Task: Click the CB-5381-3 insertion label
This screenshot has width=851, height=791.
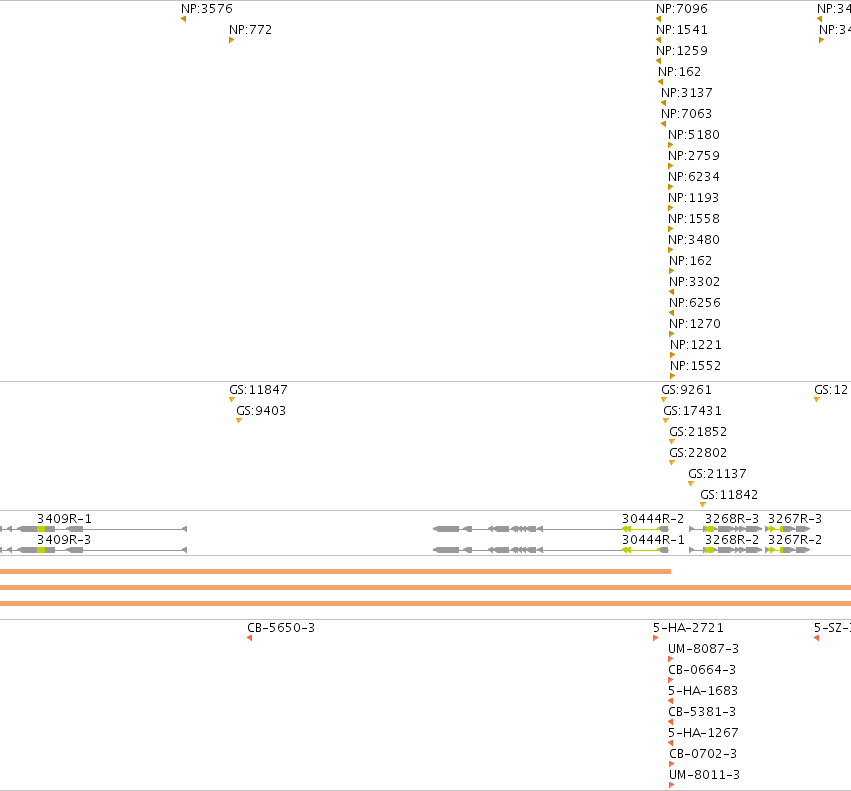Action: (702, 712)
